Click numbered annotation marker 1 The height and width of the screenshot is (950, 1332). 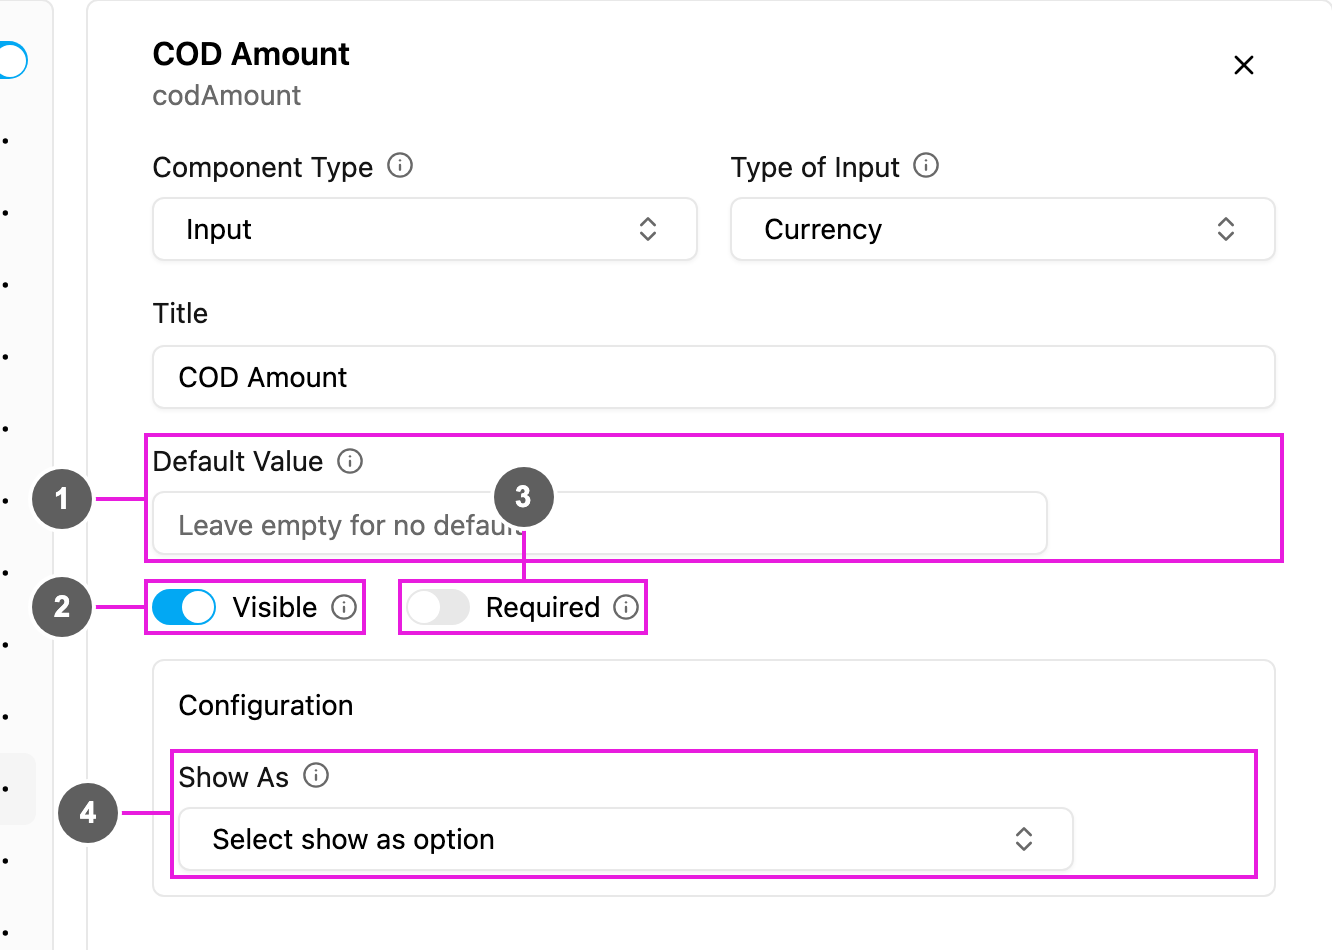click(62, 498)
